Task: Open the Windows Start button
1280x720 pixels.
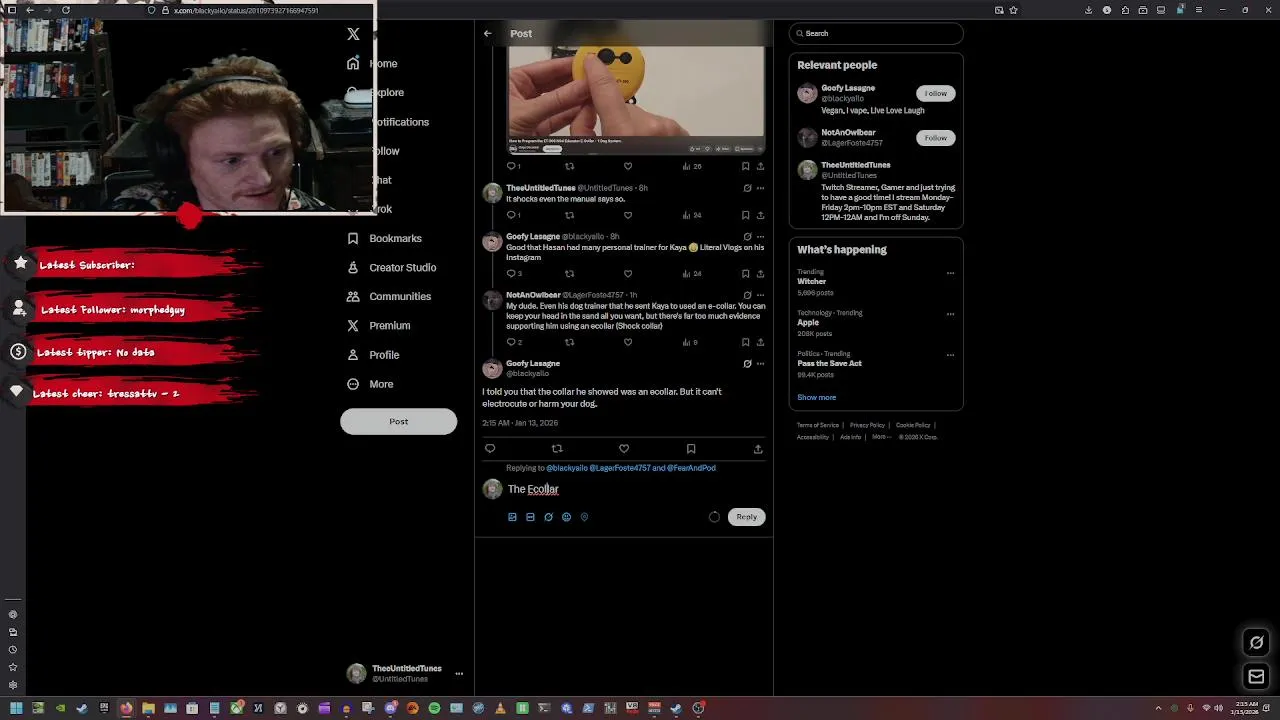Action: coord(16,708)
